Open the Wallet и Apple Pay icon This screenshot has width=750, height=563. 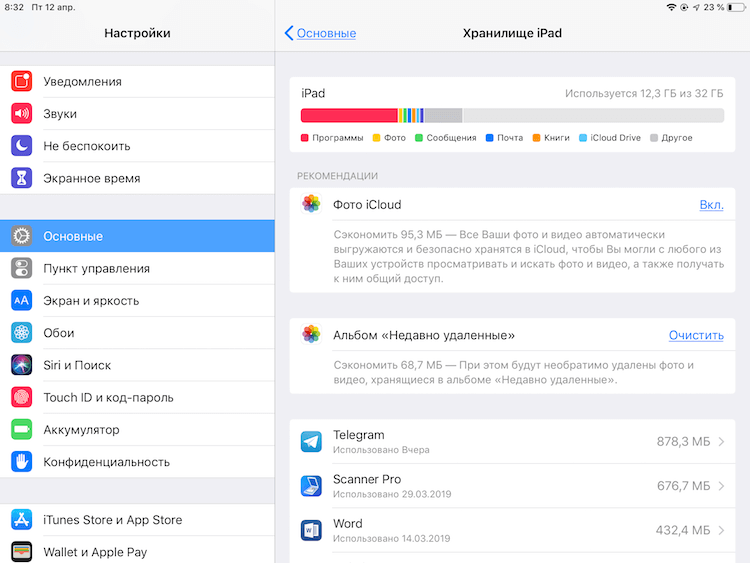point(22,552)
